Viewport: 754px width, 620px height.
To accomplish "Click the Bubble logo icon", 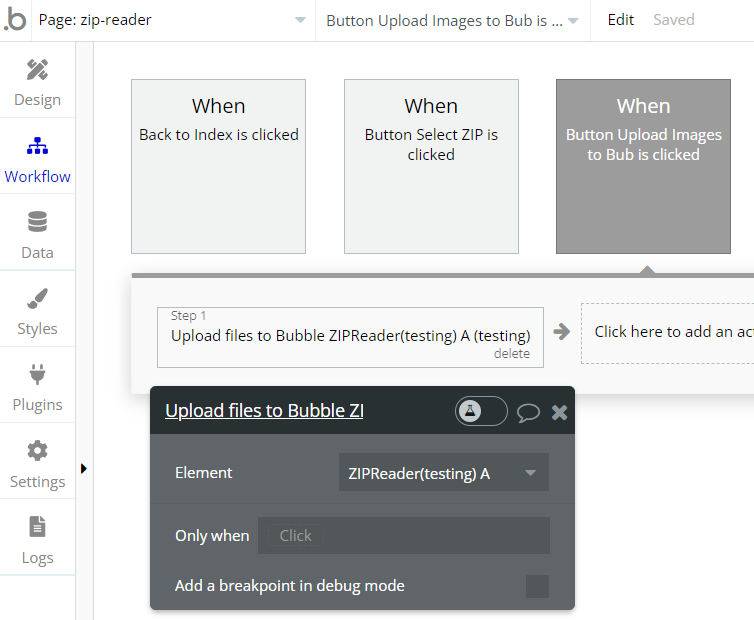I will (15, 20).
